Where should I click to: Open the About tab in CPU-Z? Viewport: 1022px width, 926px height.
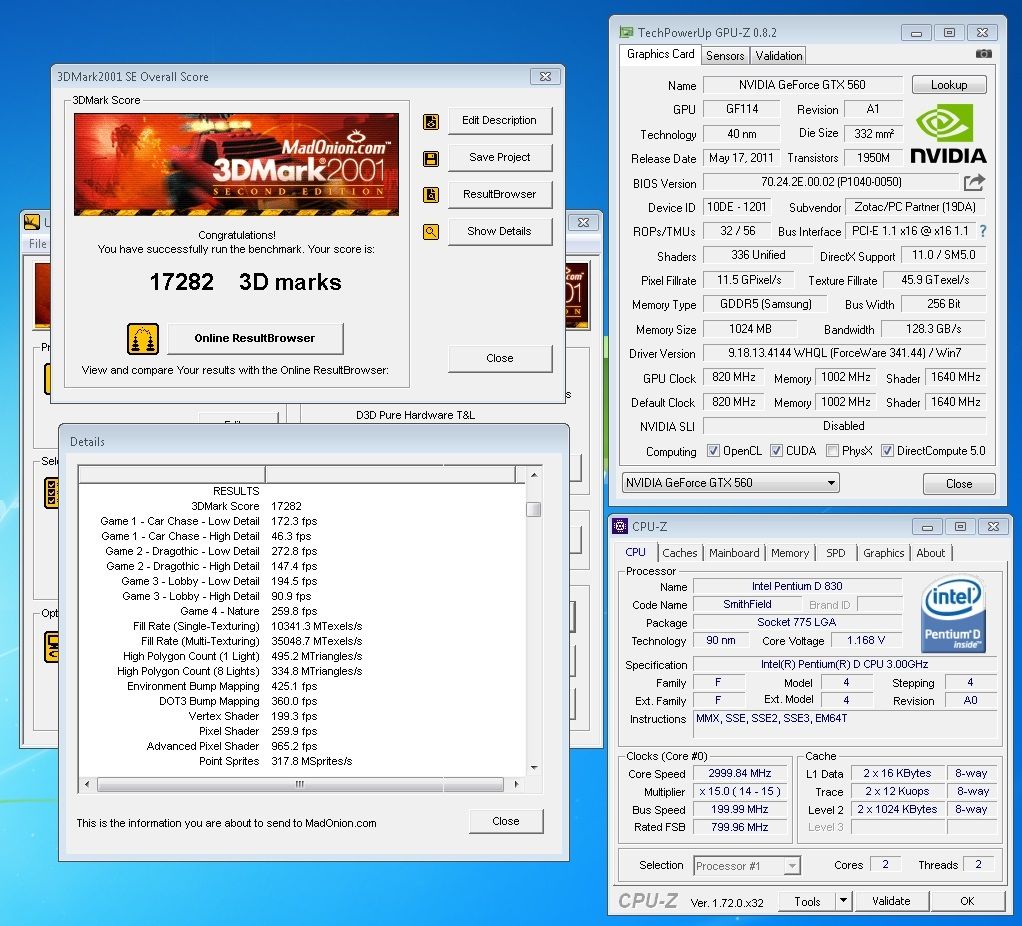[x=931, y=553]
